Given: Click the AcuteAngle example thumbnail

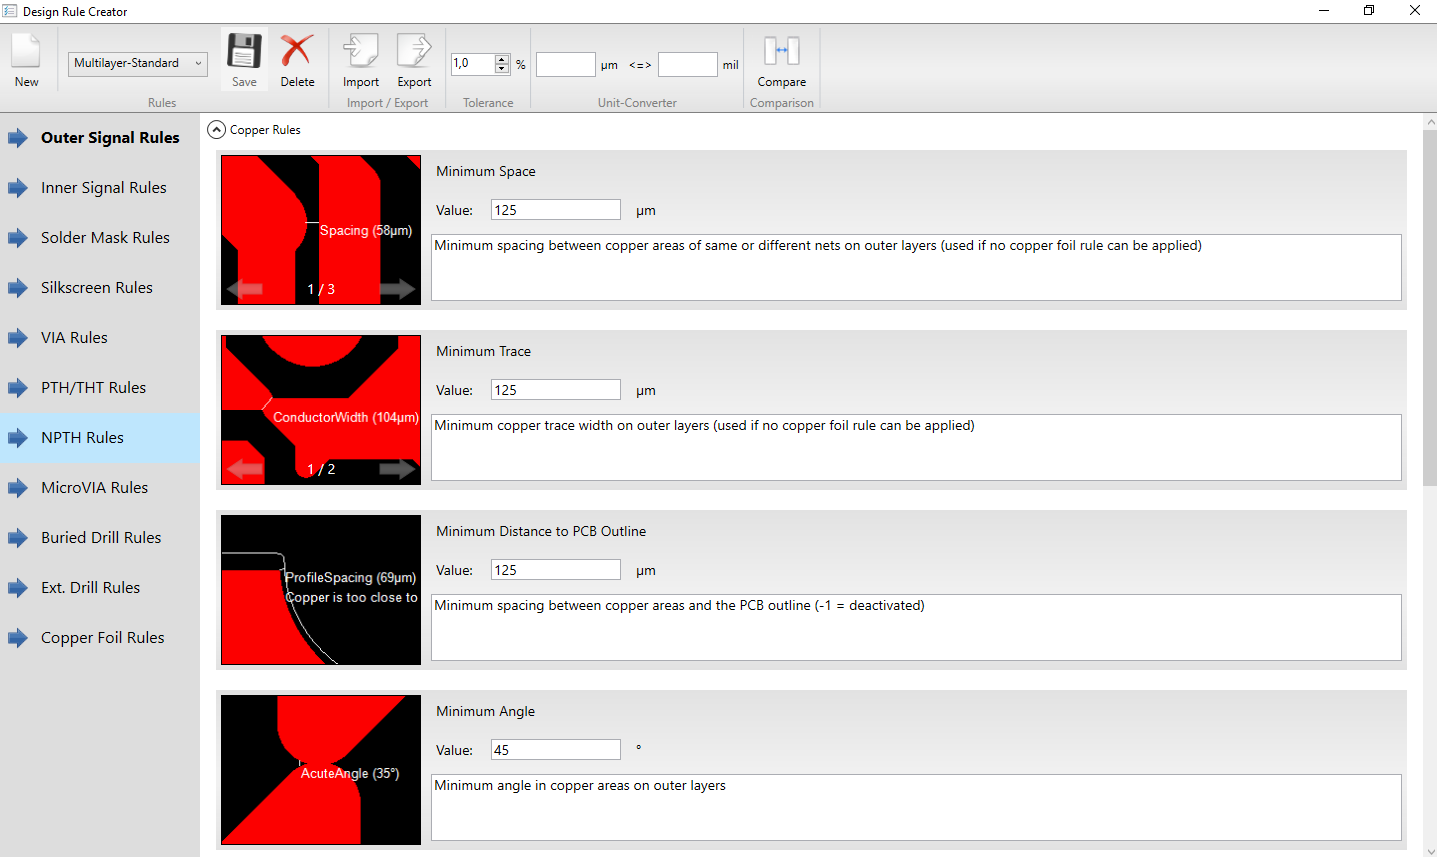Looking at the screenshot, I should [321, 770].
